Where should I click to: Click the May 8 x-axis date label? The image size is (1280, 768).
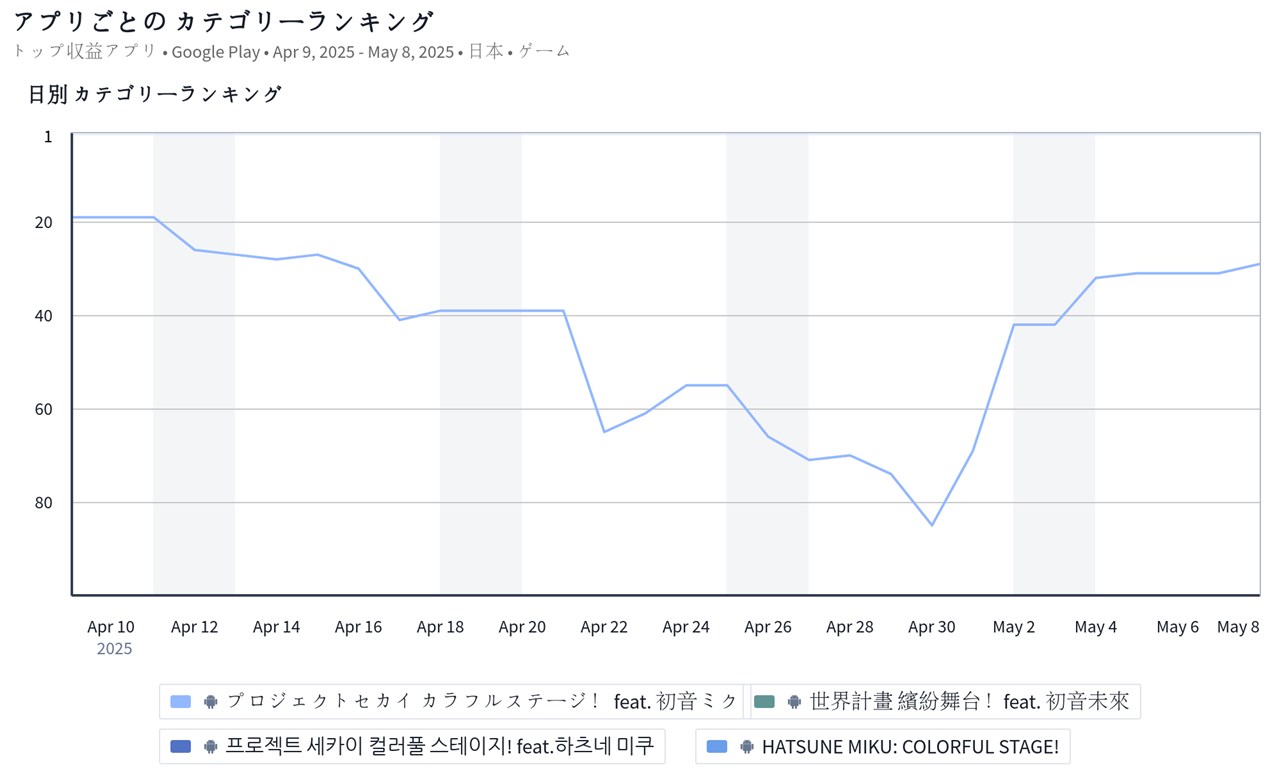tap(1238, 627)
